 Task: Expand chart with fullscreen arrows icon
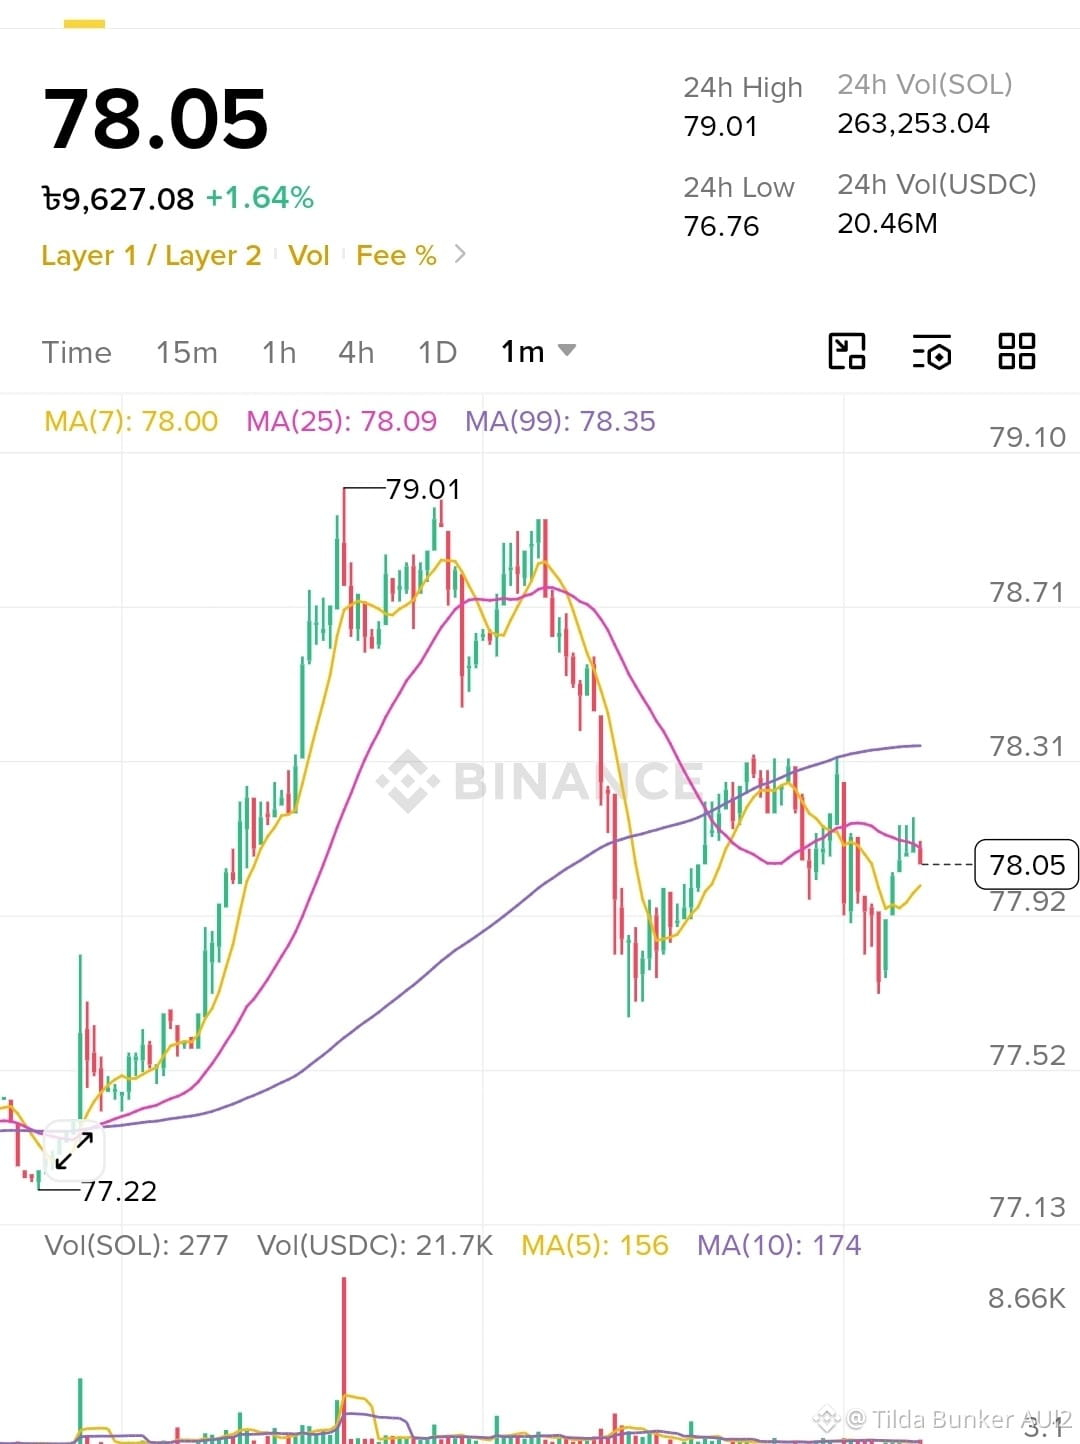click(x=74, y=1150)
